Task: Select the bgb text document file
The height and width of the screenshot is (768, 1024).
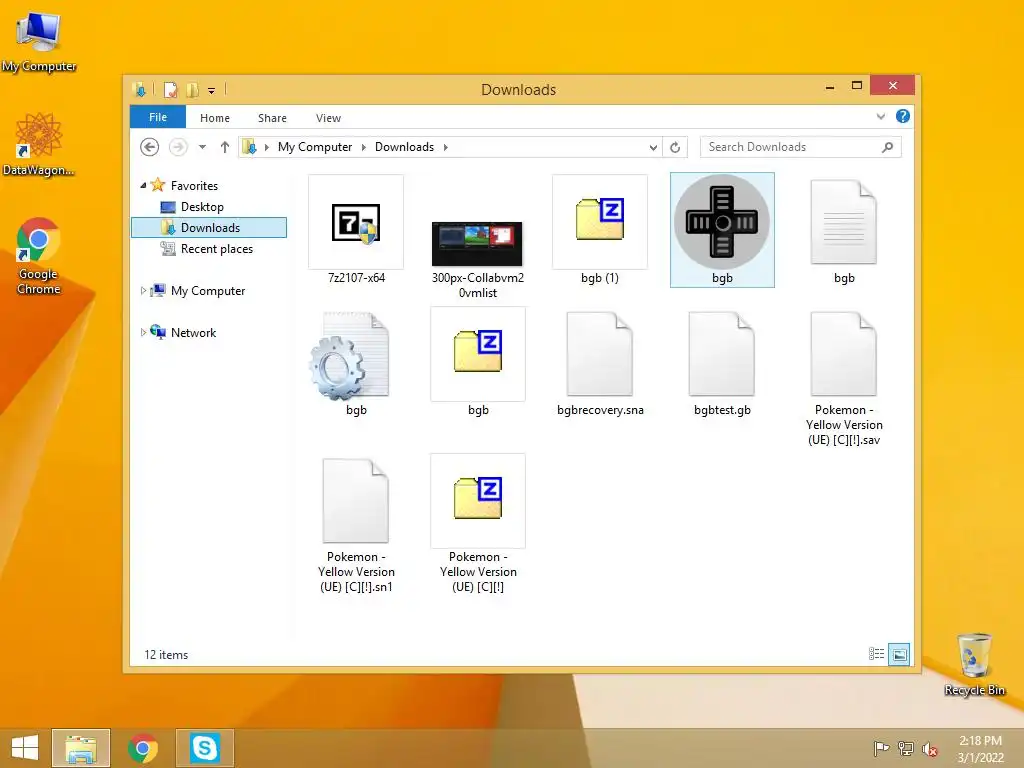Action: click(x=844, y=230)
